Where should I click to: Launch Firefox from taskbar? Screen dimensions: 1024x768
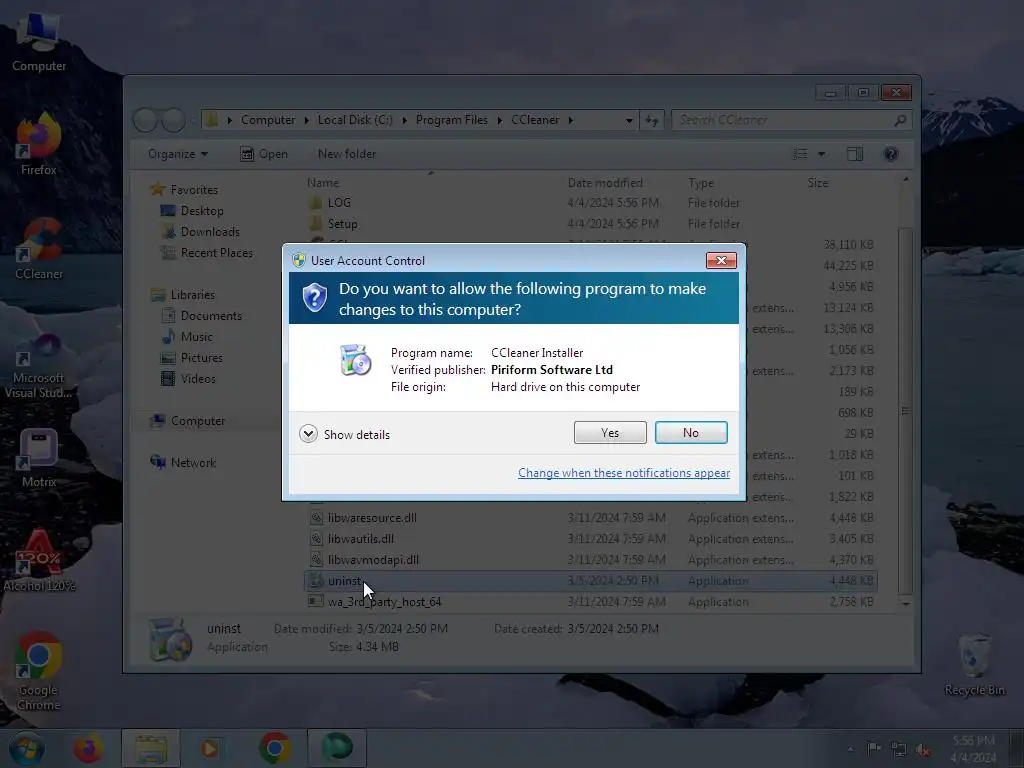pyautogui.click(x=88, y=748)
